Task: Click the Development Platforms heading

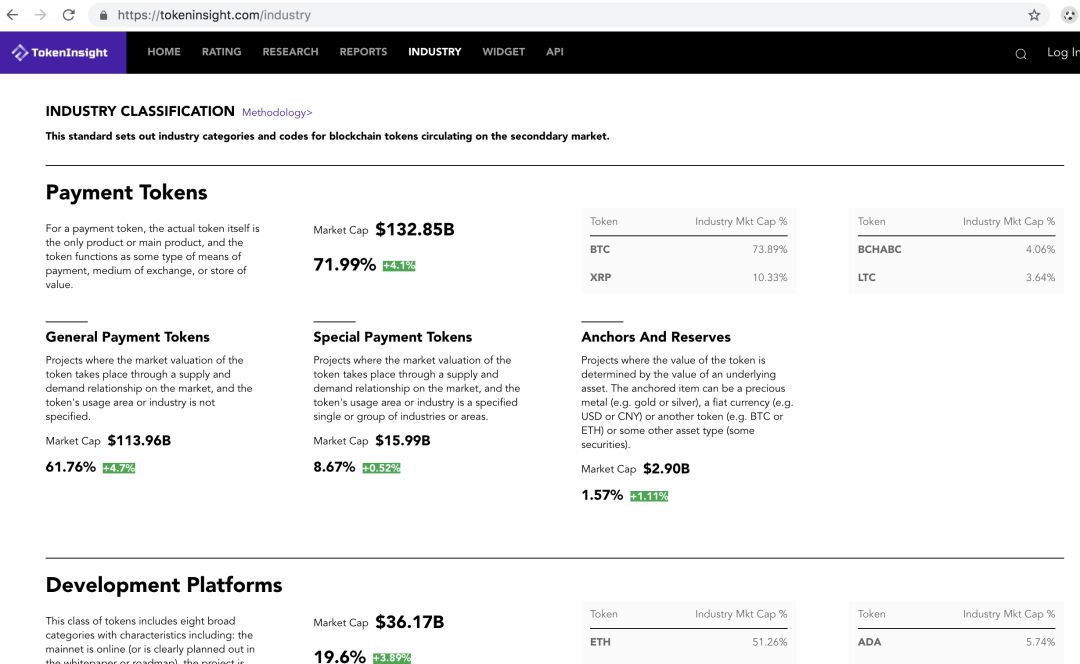Action: 164,585
